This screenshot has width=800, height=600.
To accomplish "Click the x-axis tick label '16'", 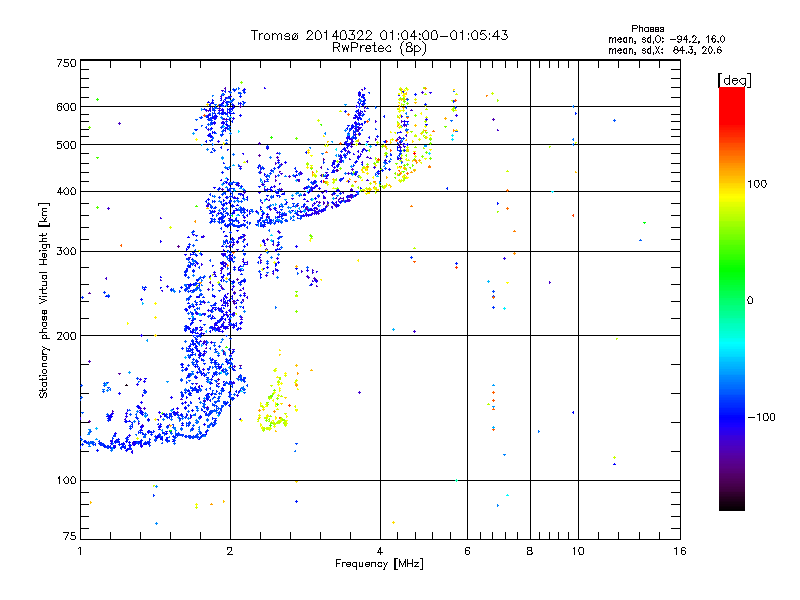I will click(x=680, y=551).
